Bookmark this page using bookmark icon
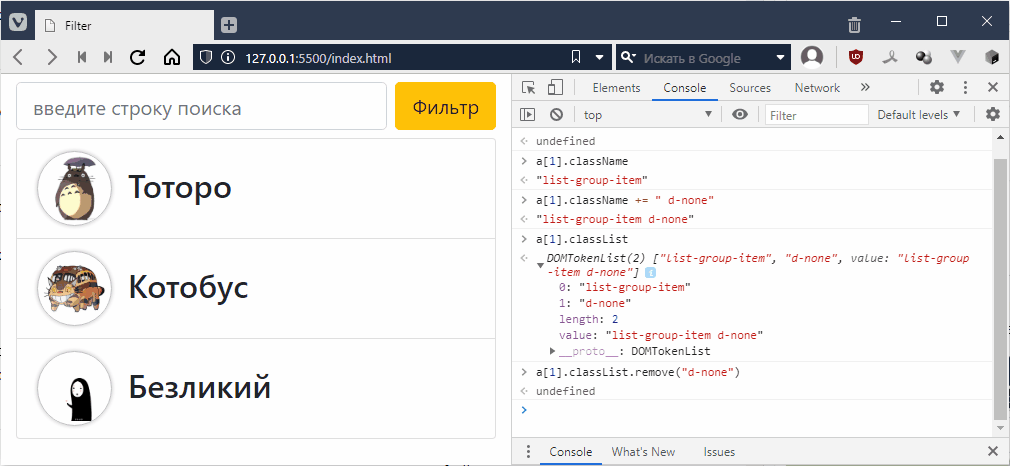1010x466 pixels. pyautogui.click(x=576, y=58)
